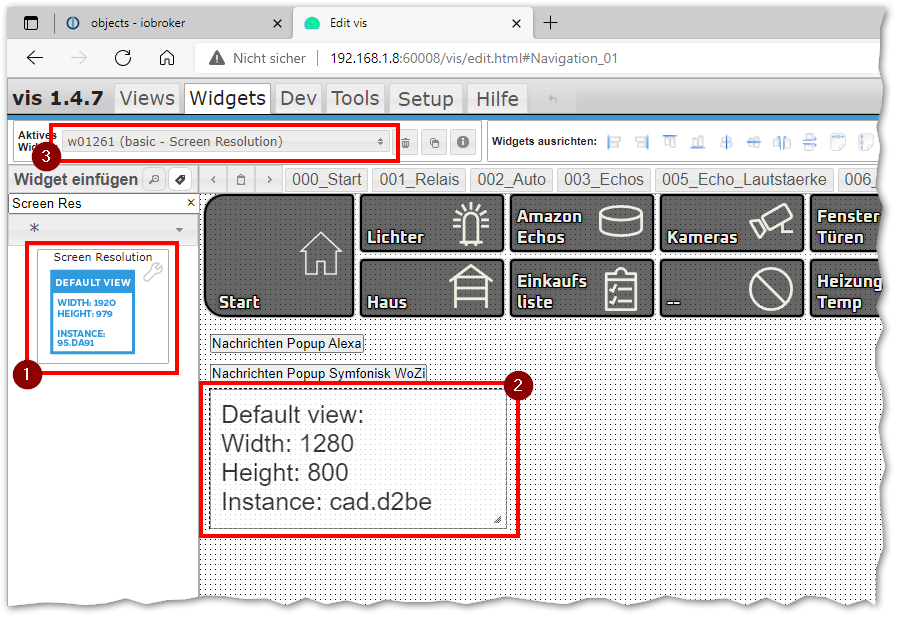Click the tag icon beside Widget einfügen
The width and height of the screenshot is (897, 617).
pyautogui.click(x=180, y=180)
